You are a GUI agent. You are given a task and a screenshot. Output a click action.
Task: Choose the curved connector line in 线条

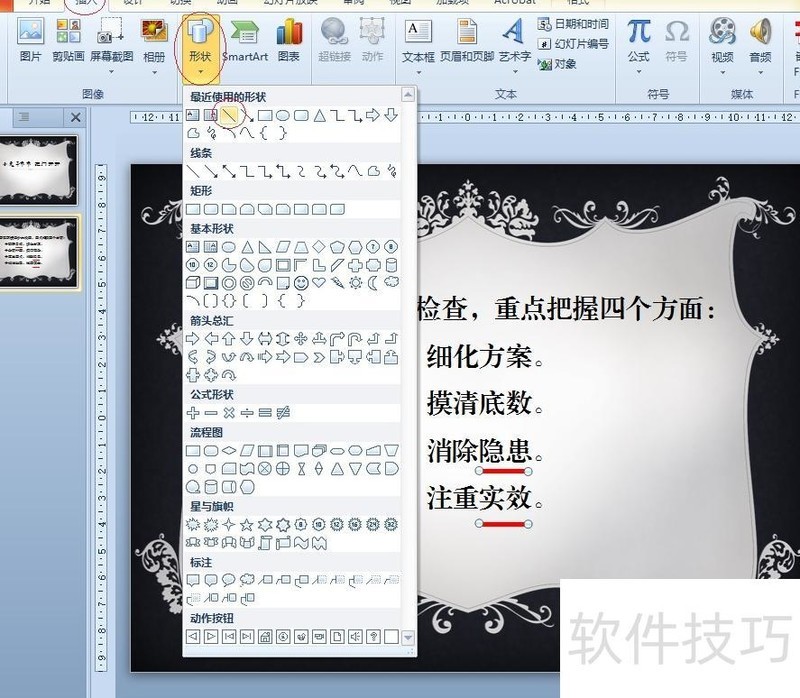(301, 171)
